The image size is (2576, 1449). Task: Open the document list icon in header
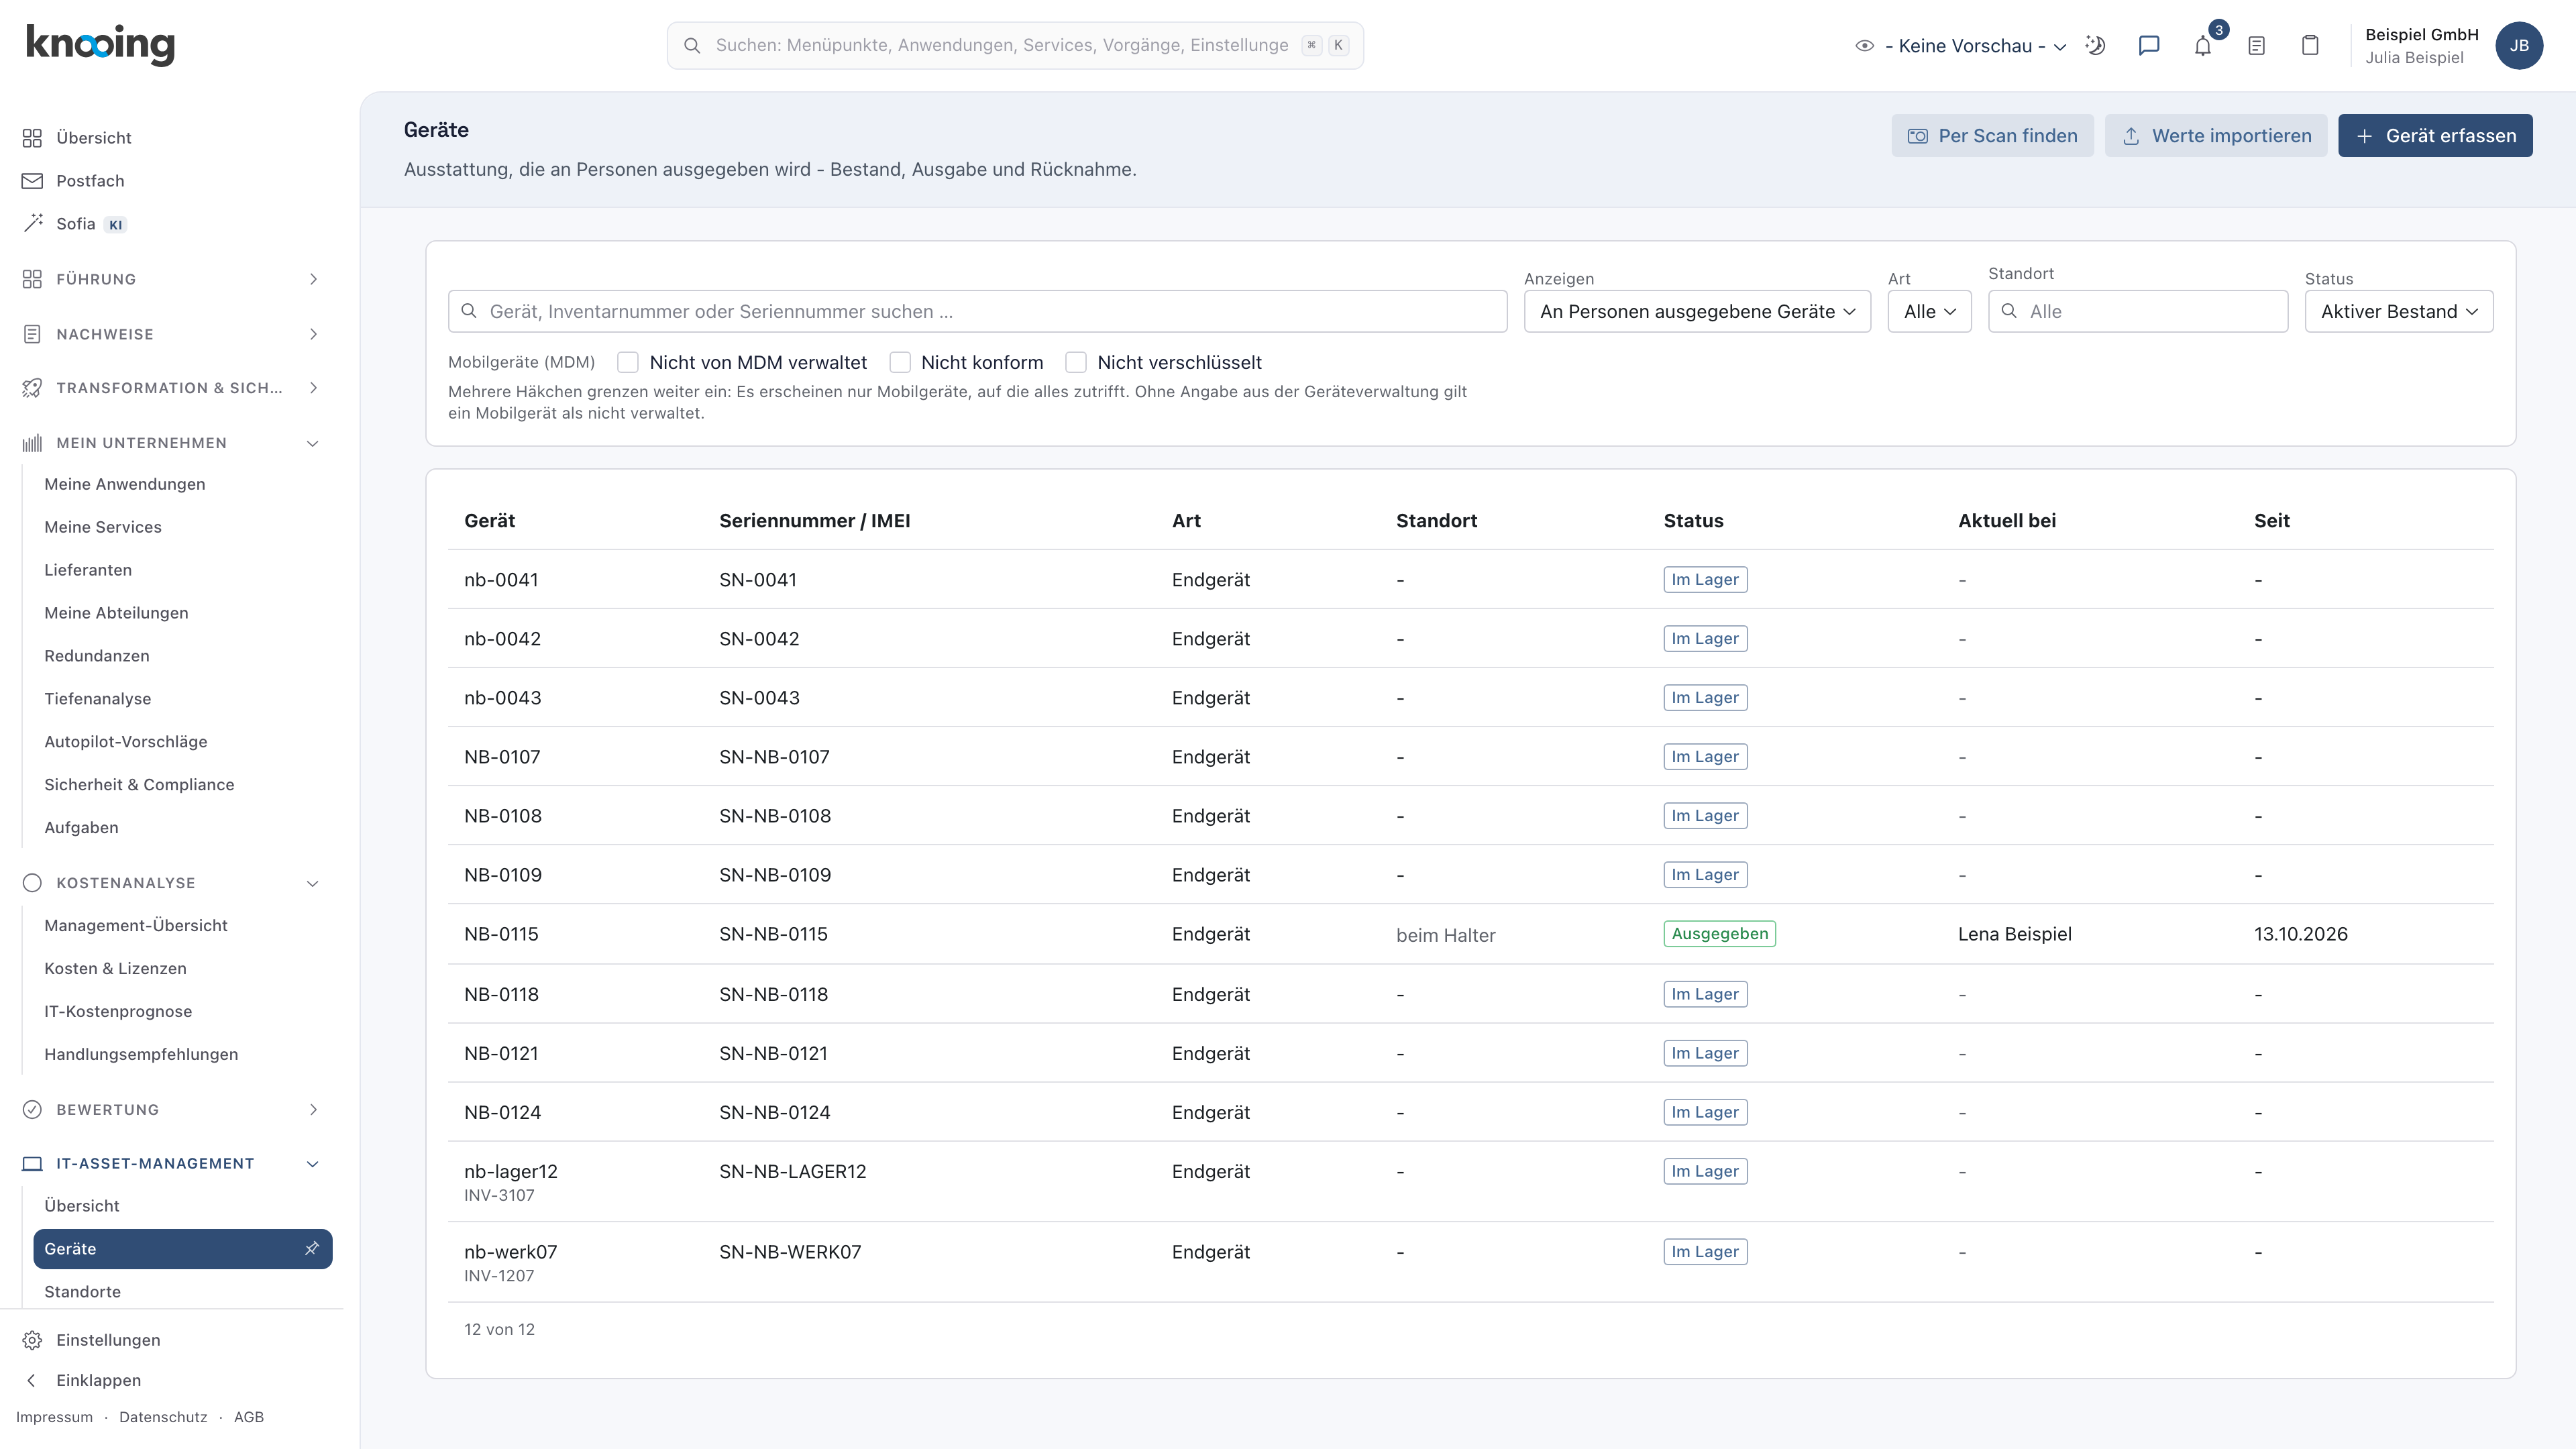pos(2256,45)
